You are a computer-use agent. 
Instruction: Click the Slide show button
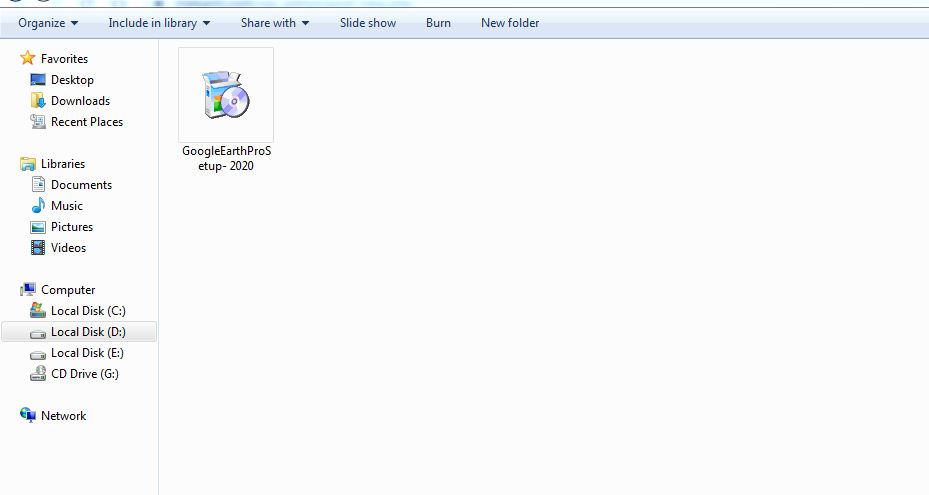click(368, 23)
